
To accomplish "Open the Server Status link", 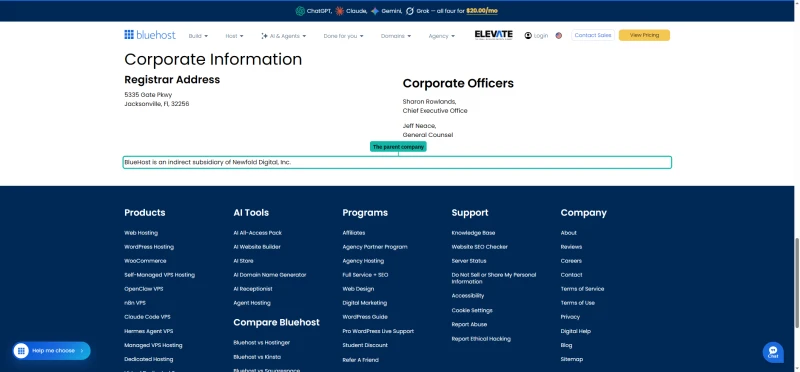I will [469, 261].
